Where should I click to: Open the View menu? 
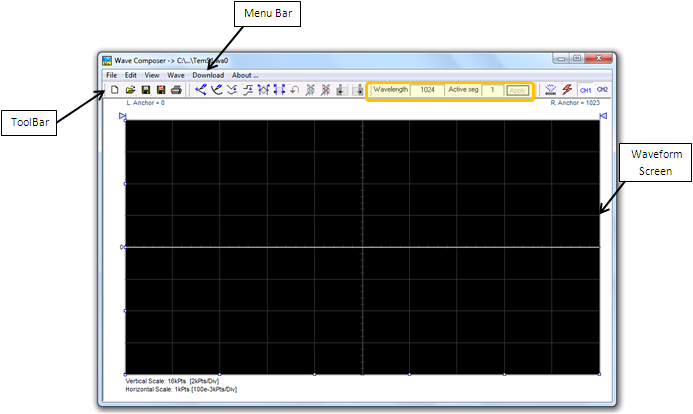pos(152,75)
